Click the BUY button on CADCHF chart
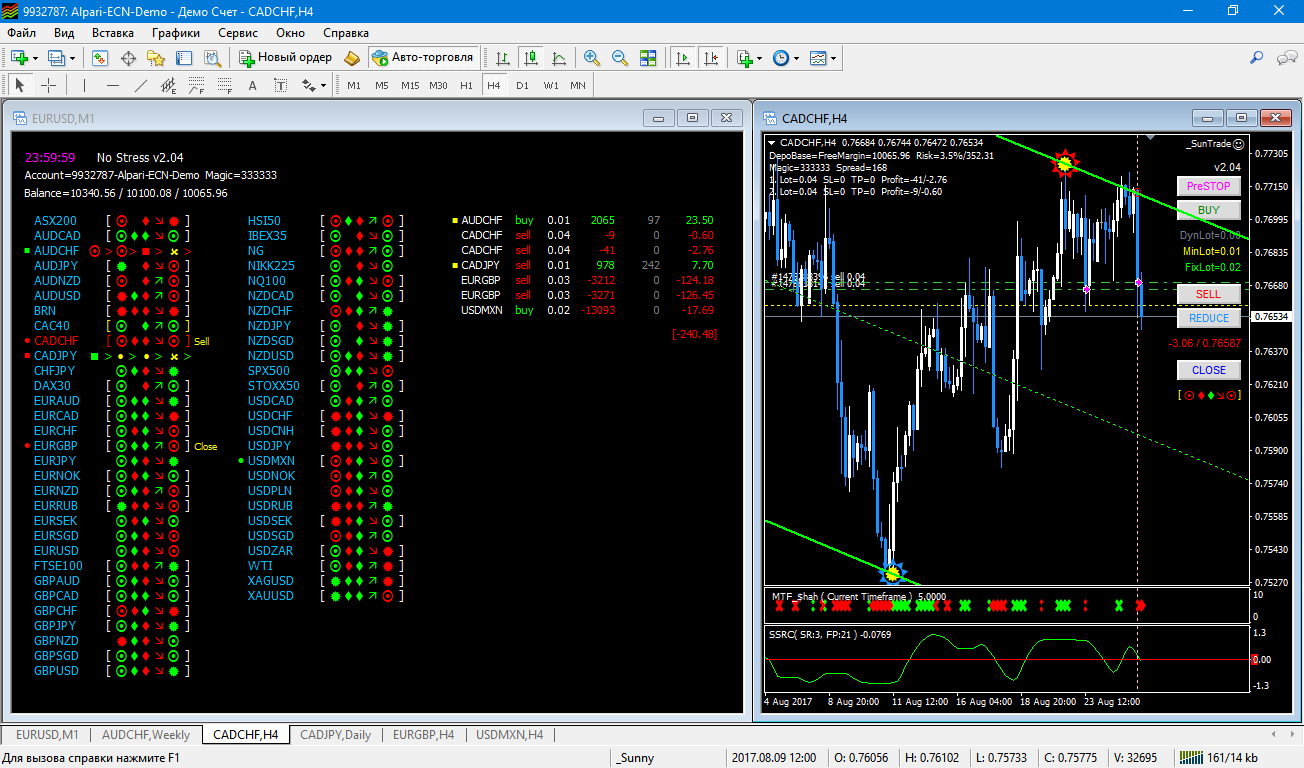Viewport: 1304px width, 768px height. coord(1209,210)
